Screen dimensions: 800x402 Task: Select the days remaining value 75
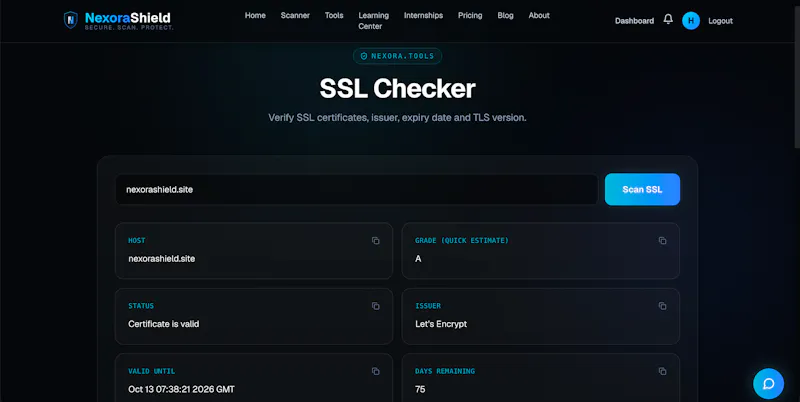tap(420, 389)
